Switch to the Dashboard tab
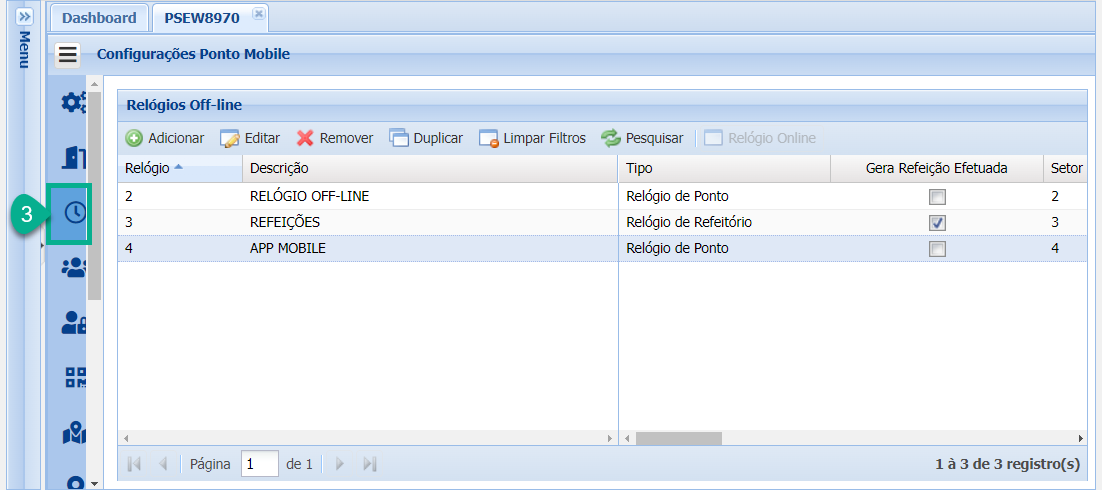The width and height of the screenshot is (1102, 490). pyautogui.click(x=99, y=18)
